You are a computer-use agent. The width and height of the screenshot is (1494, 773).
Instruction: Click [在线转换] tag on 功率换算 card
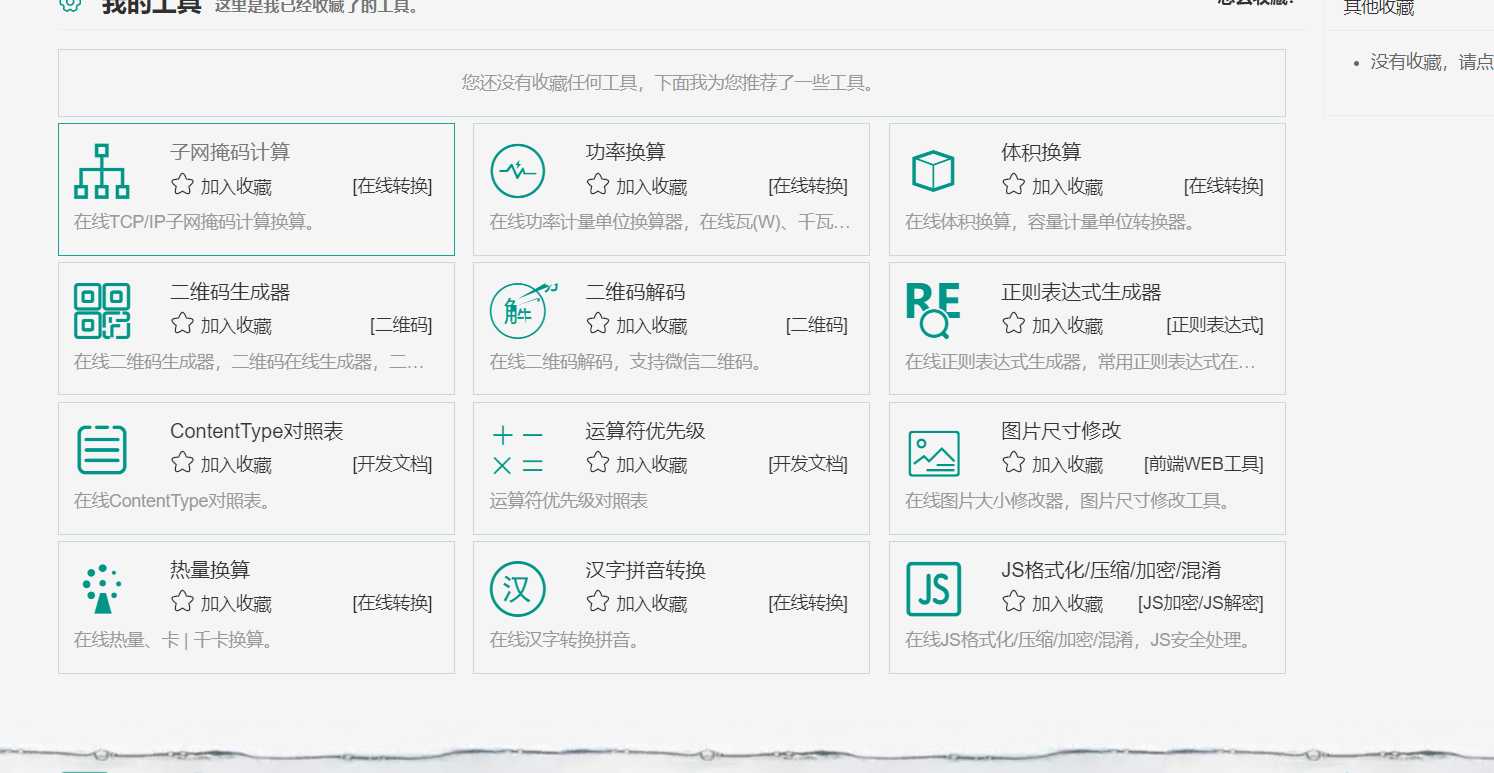pyautogui.click(x=808, y=186)
